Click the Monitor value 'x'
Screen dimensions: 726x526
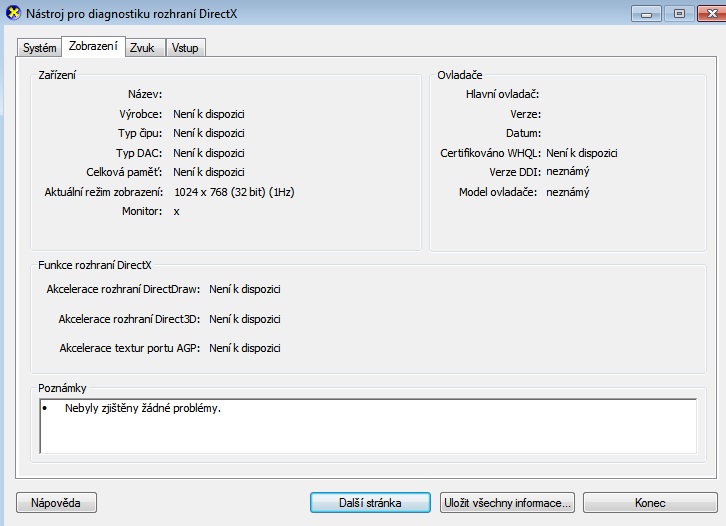[x=176, y=212]
